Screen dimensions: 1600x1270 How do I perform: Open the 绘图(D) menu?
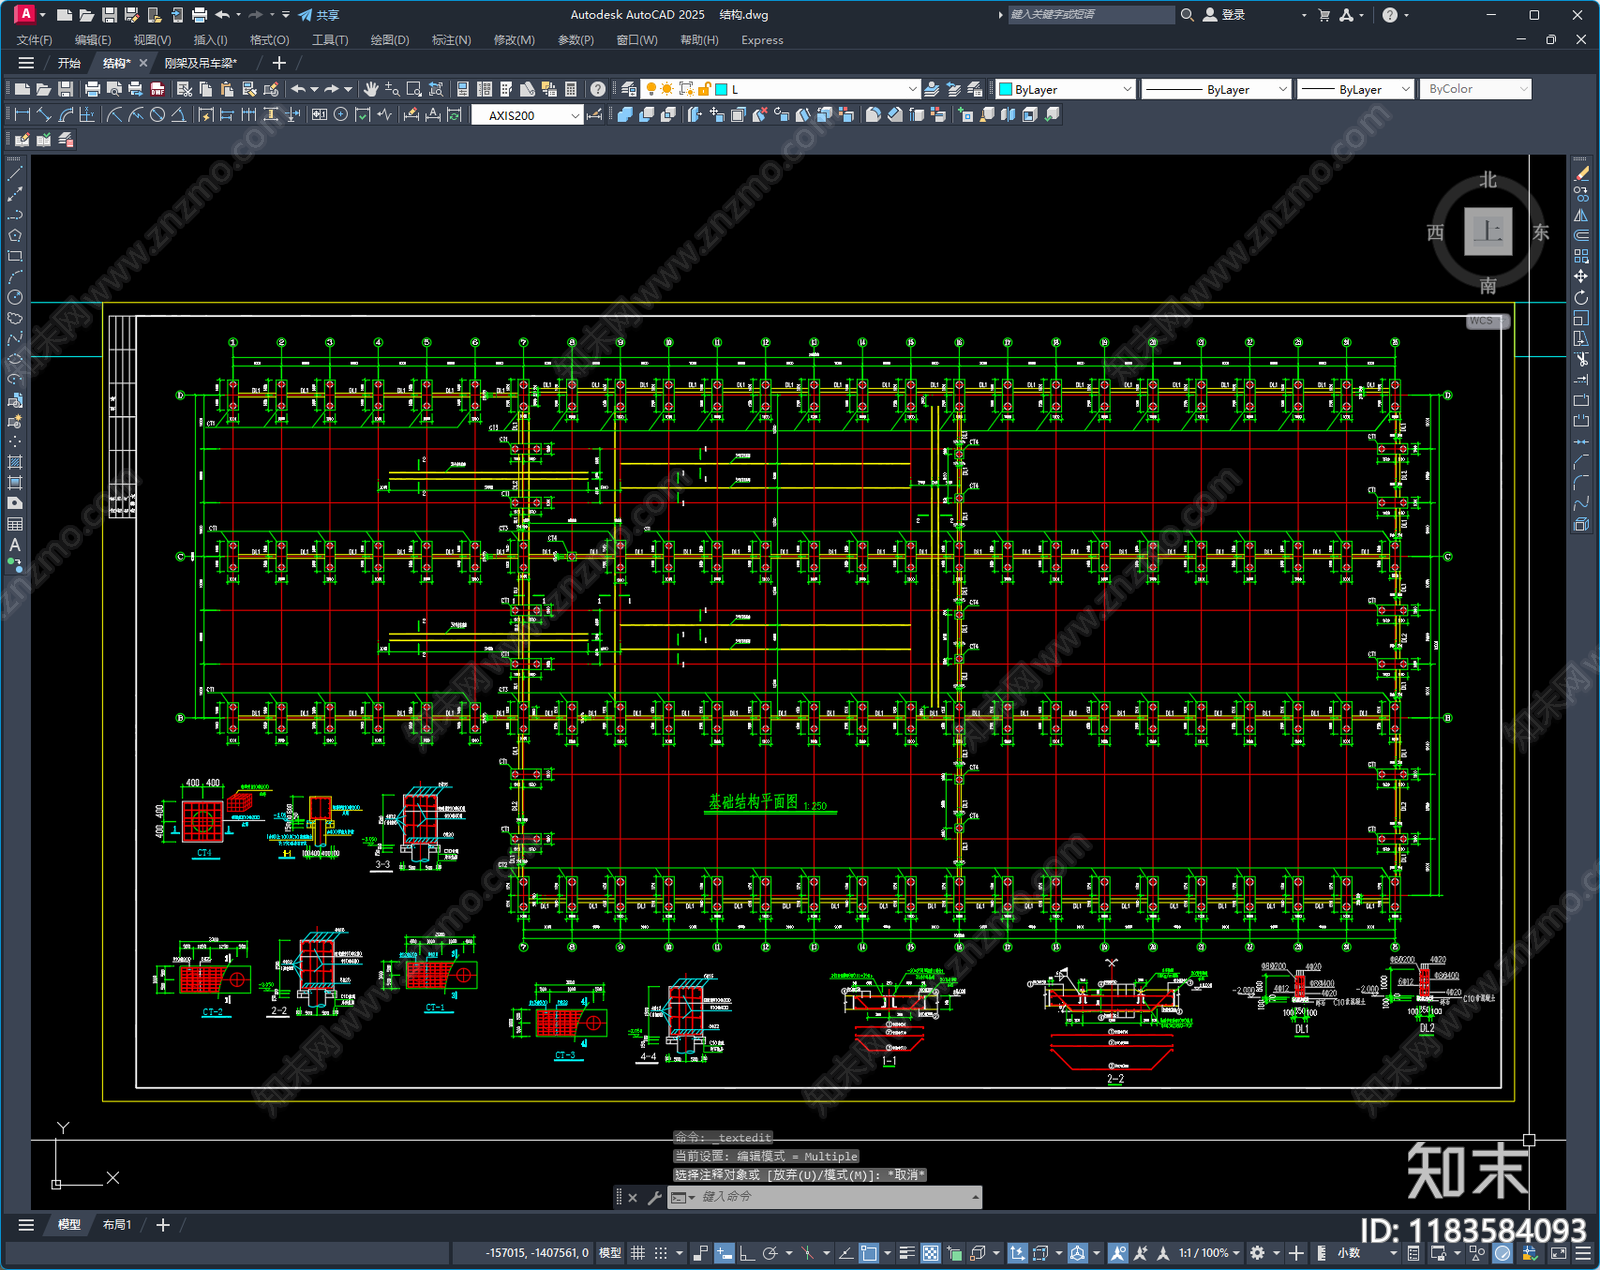[x=390, y=40]
